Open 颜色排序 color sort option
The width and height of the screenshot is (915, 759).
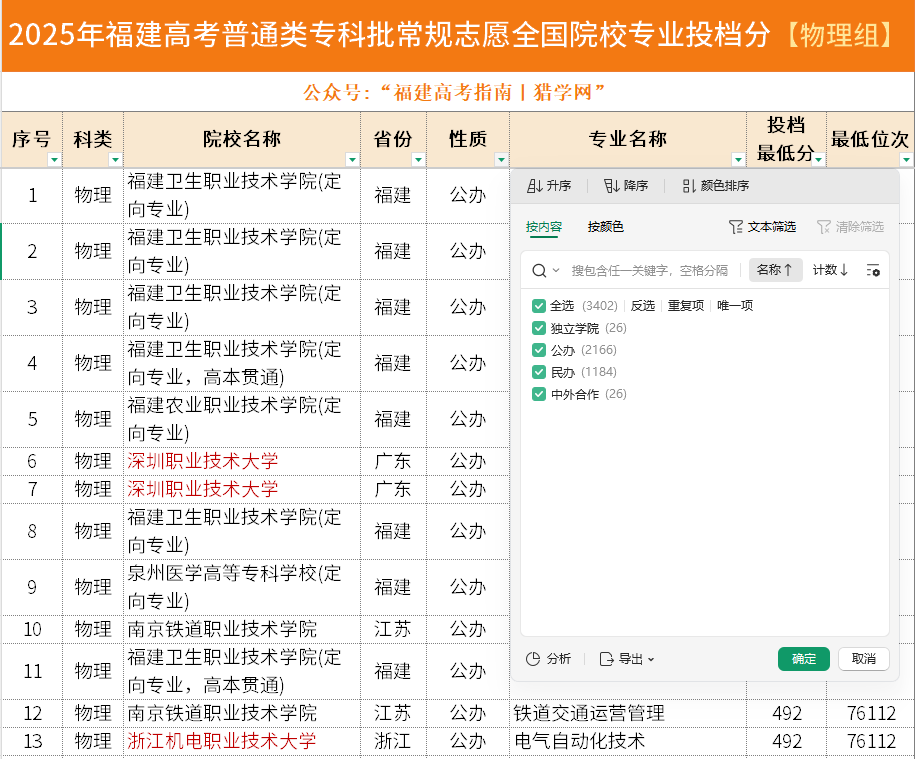tap(715, 186)
